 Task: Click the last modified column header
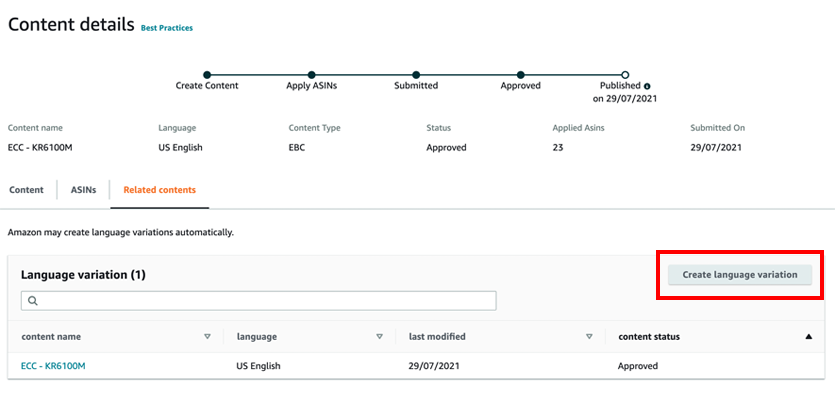(x=437, y=337)
